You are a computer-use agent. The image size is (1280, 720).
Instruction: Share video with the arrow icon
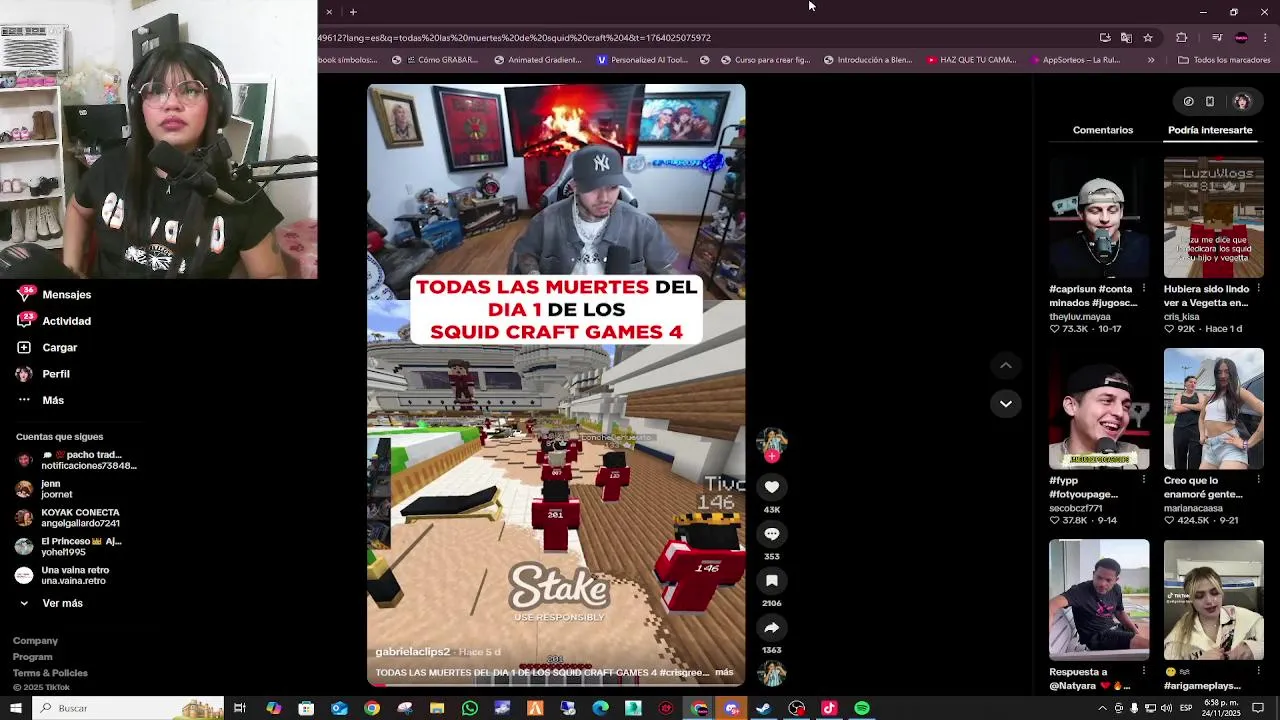pos(771,628)
